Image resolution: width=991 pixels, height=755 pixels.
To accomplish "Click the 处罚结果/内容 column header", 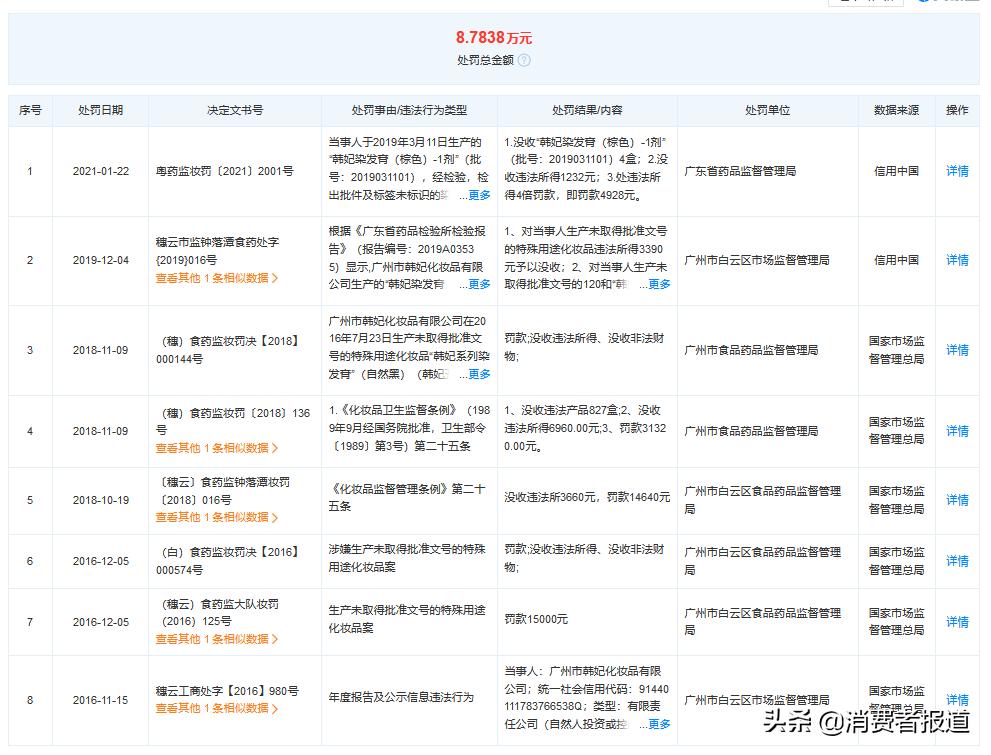I will pyautogui.click(x=587, y=110).
